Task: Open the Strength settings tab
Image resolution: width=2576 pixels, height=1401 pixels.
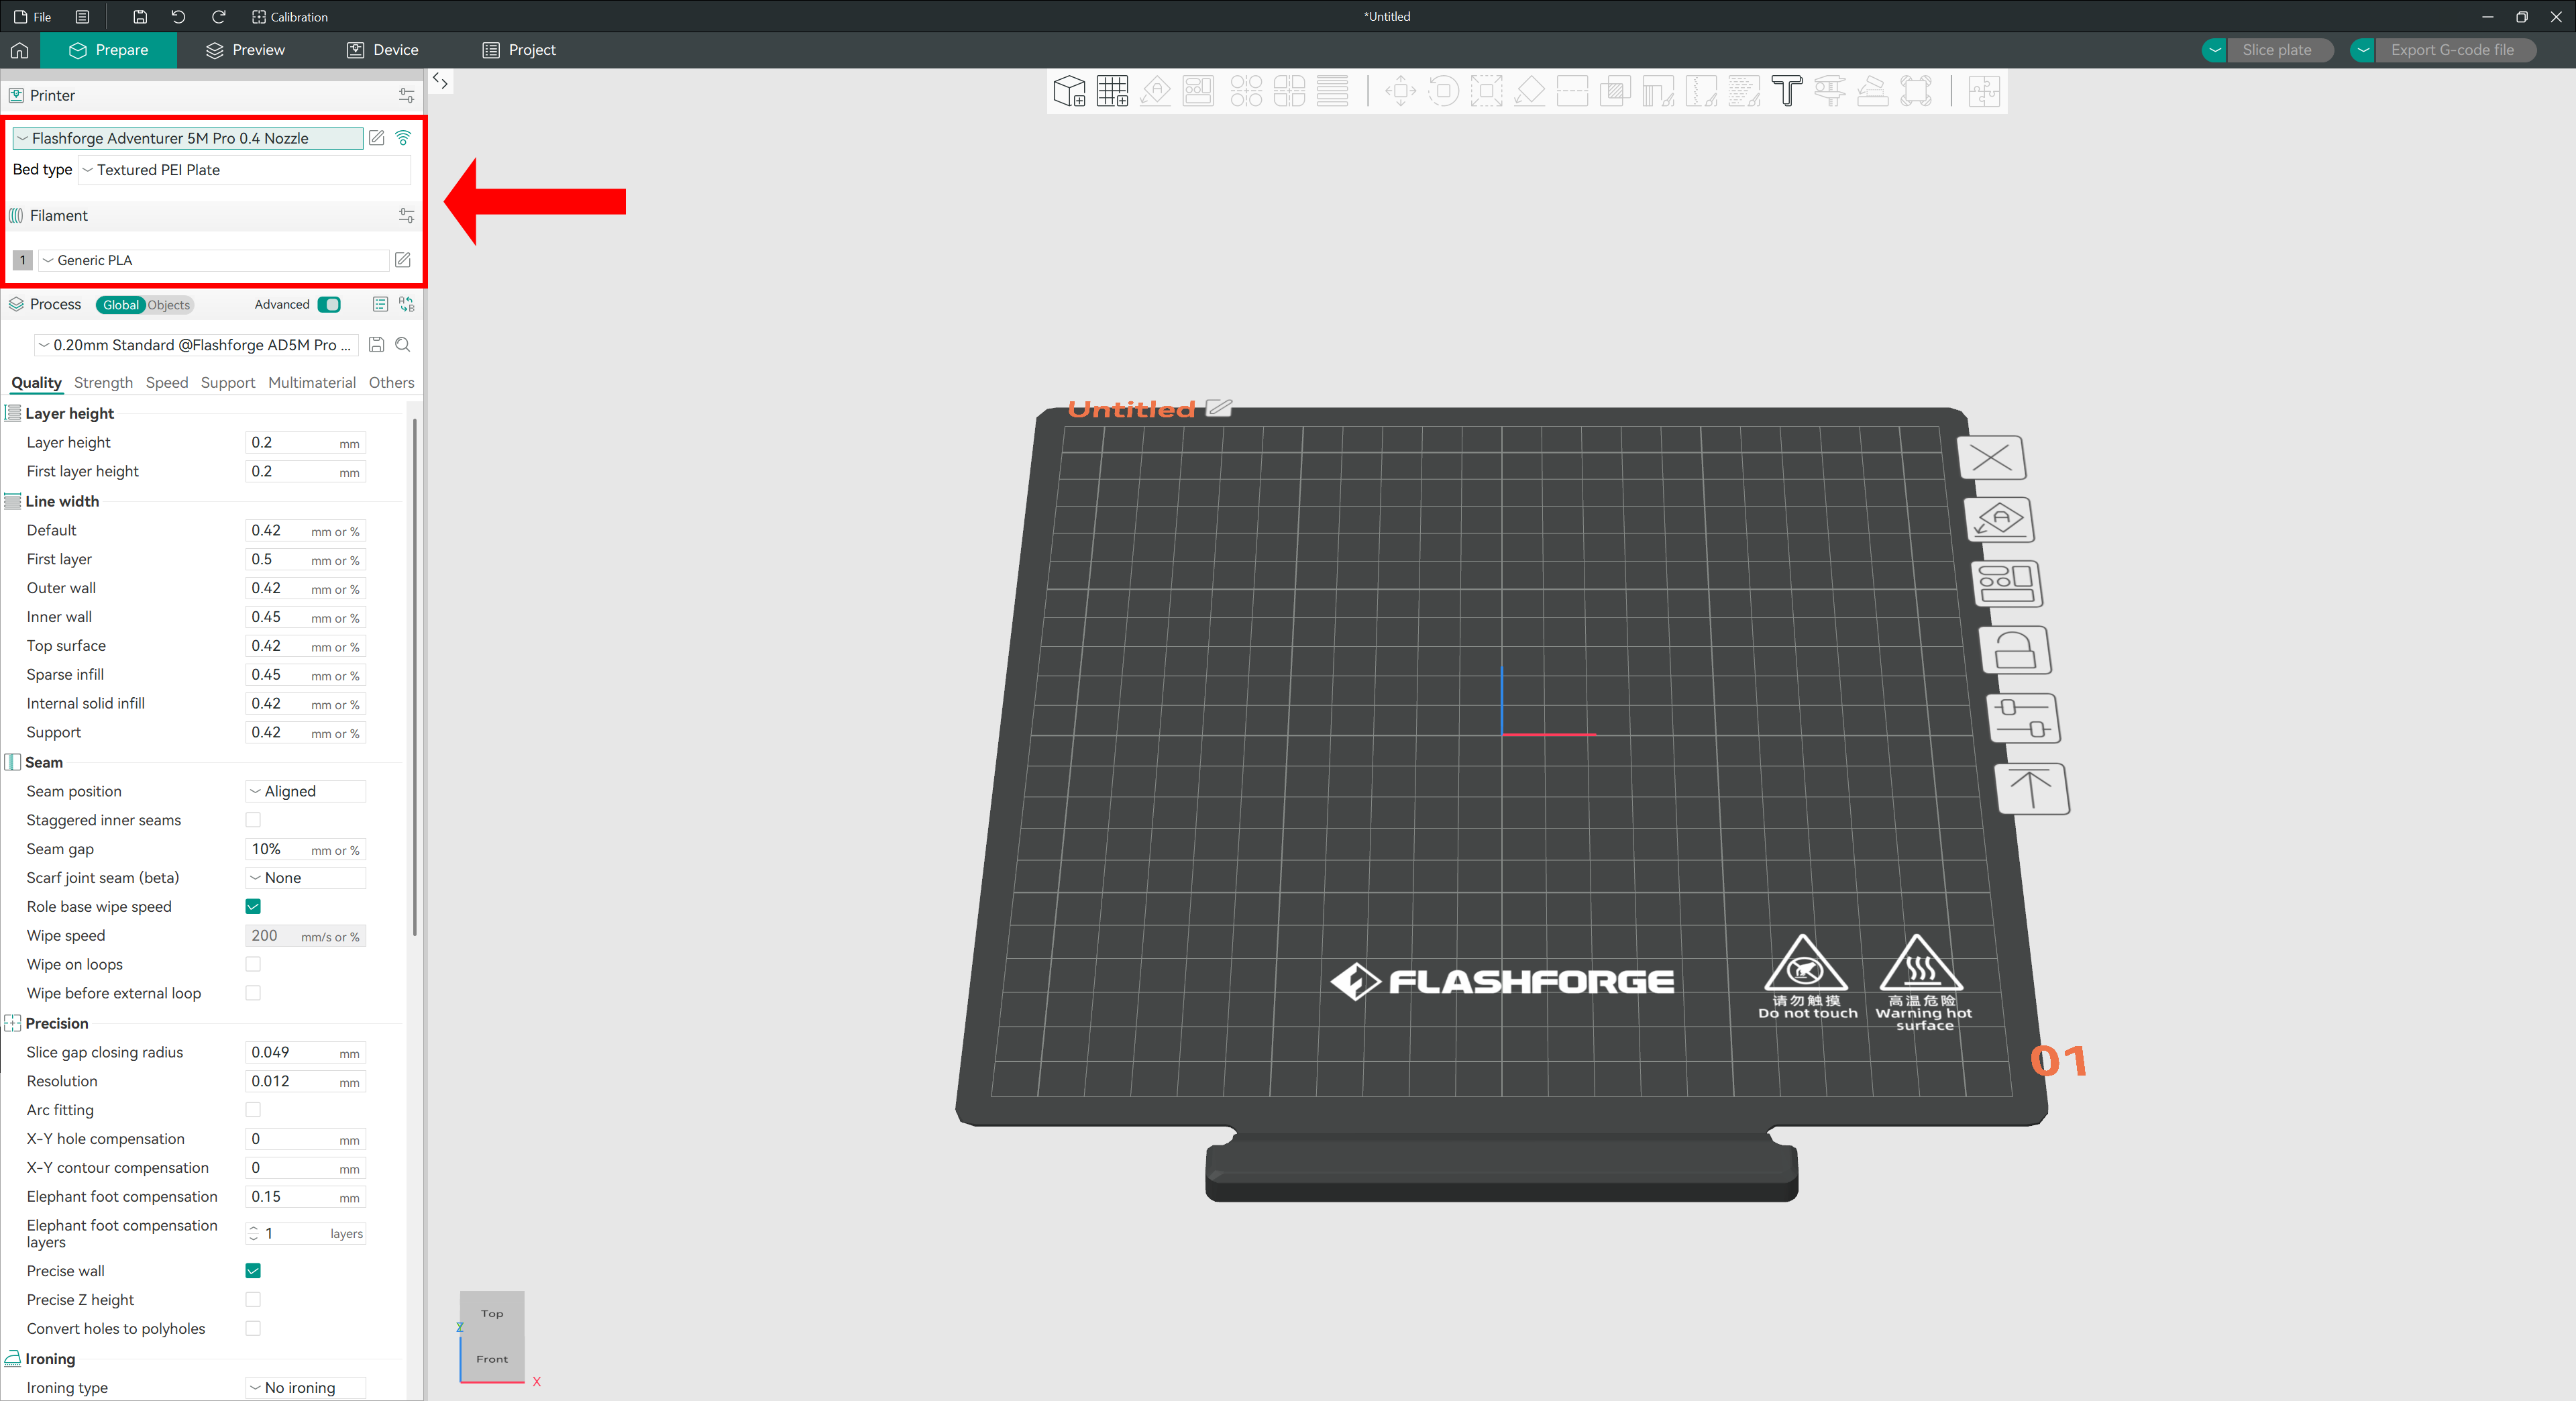Action: click(x=103, y=383)
